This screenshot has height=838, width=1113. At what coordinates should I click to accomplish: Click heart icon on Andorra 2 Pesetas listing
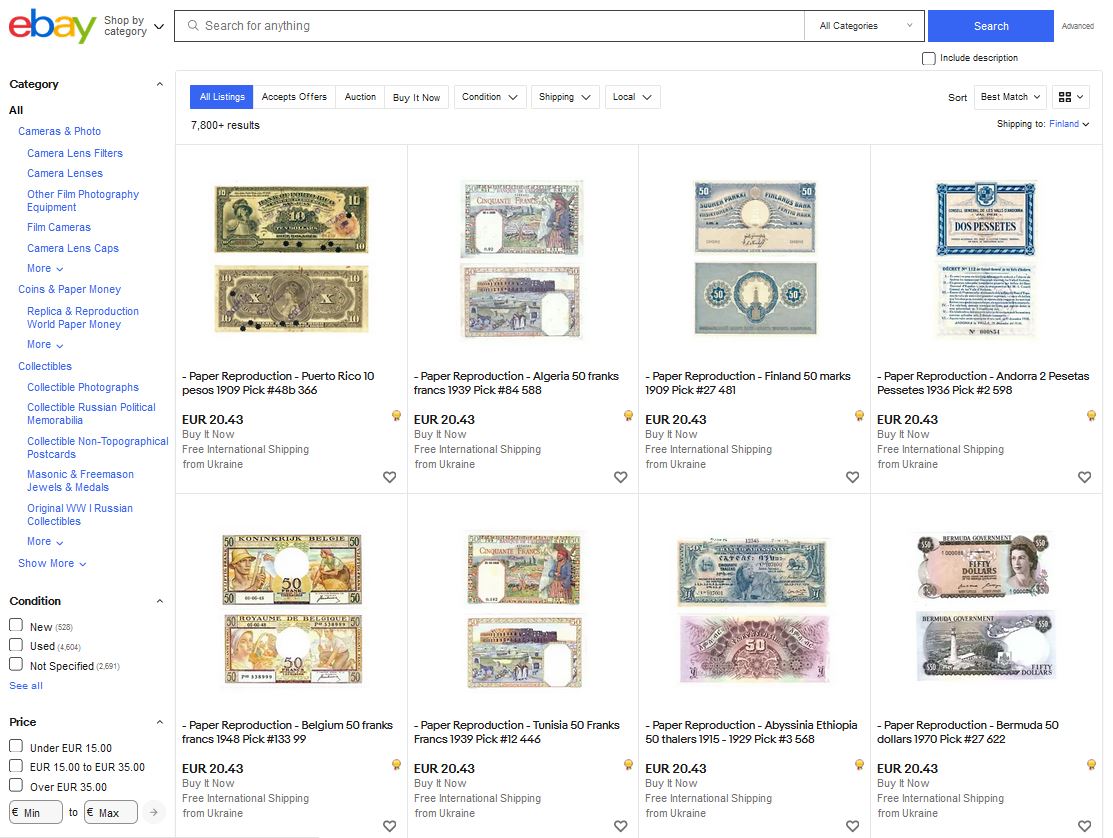pos(1084,477)
